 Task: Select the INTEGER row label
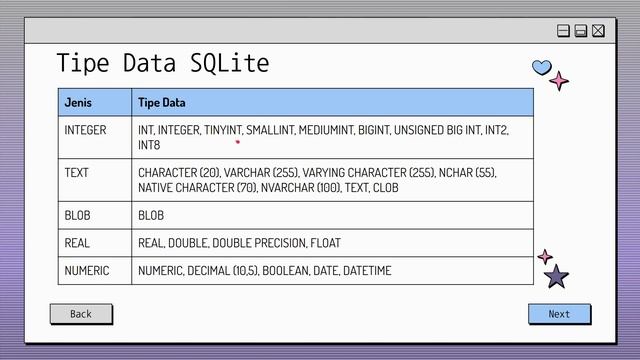pos(85,130)
